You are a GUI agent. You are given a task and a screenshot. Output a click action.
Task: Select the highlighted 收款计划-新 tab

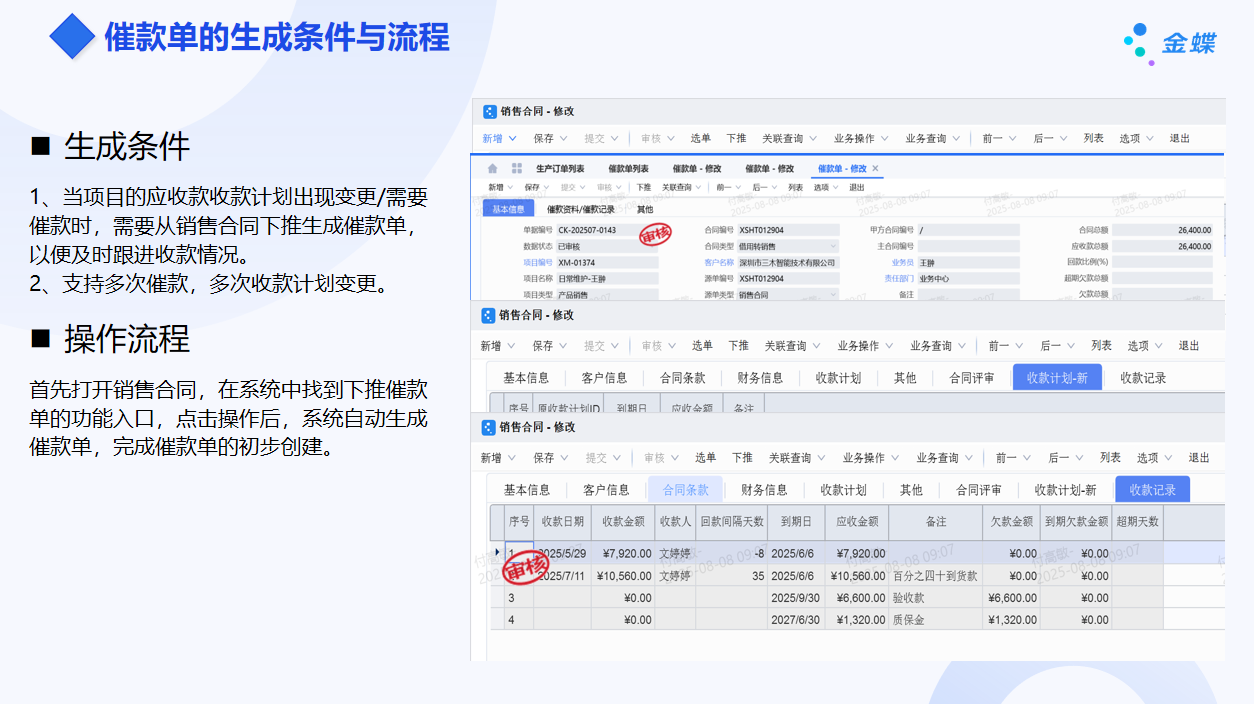[x=1056, y=378]
